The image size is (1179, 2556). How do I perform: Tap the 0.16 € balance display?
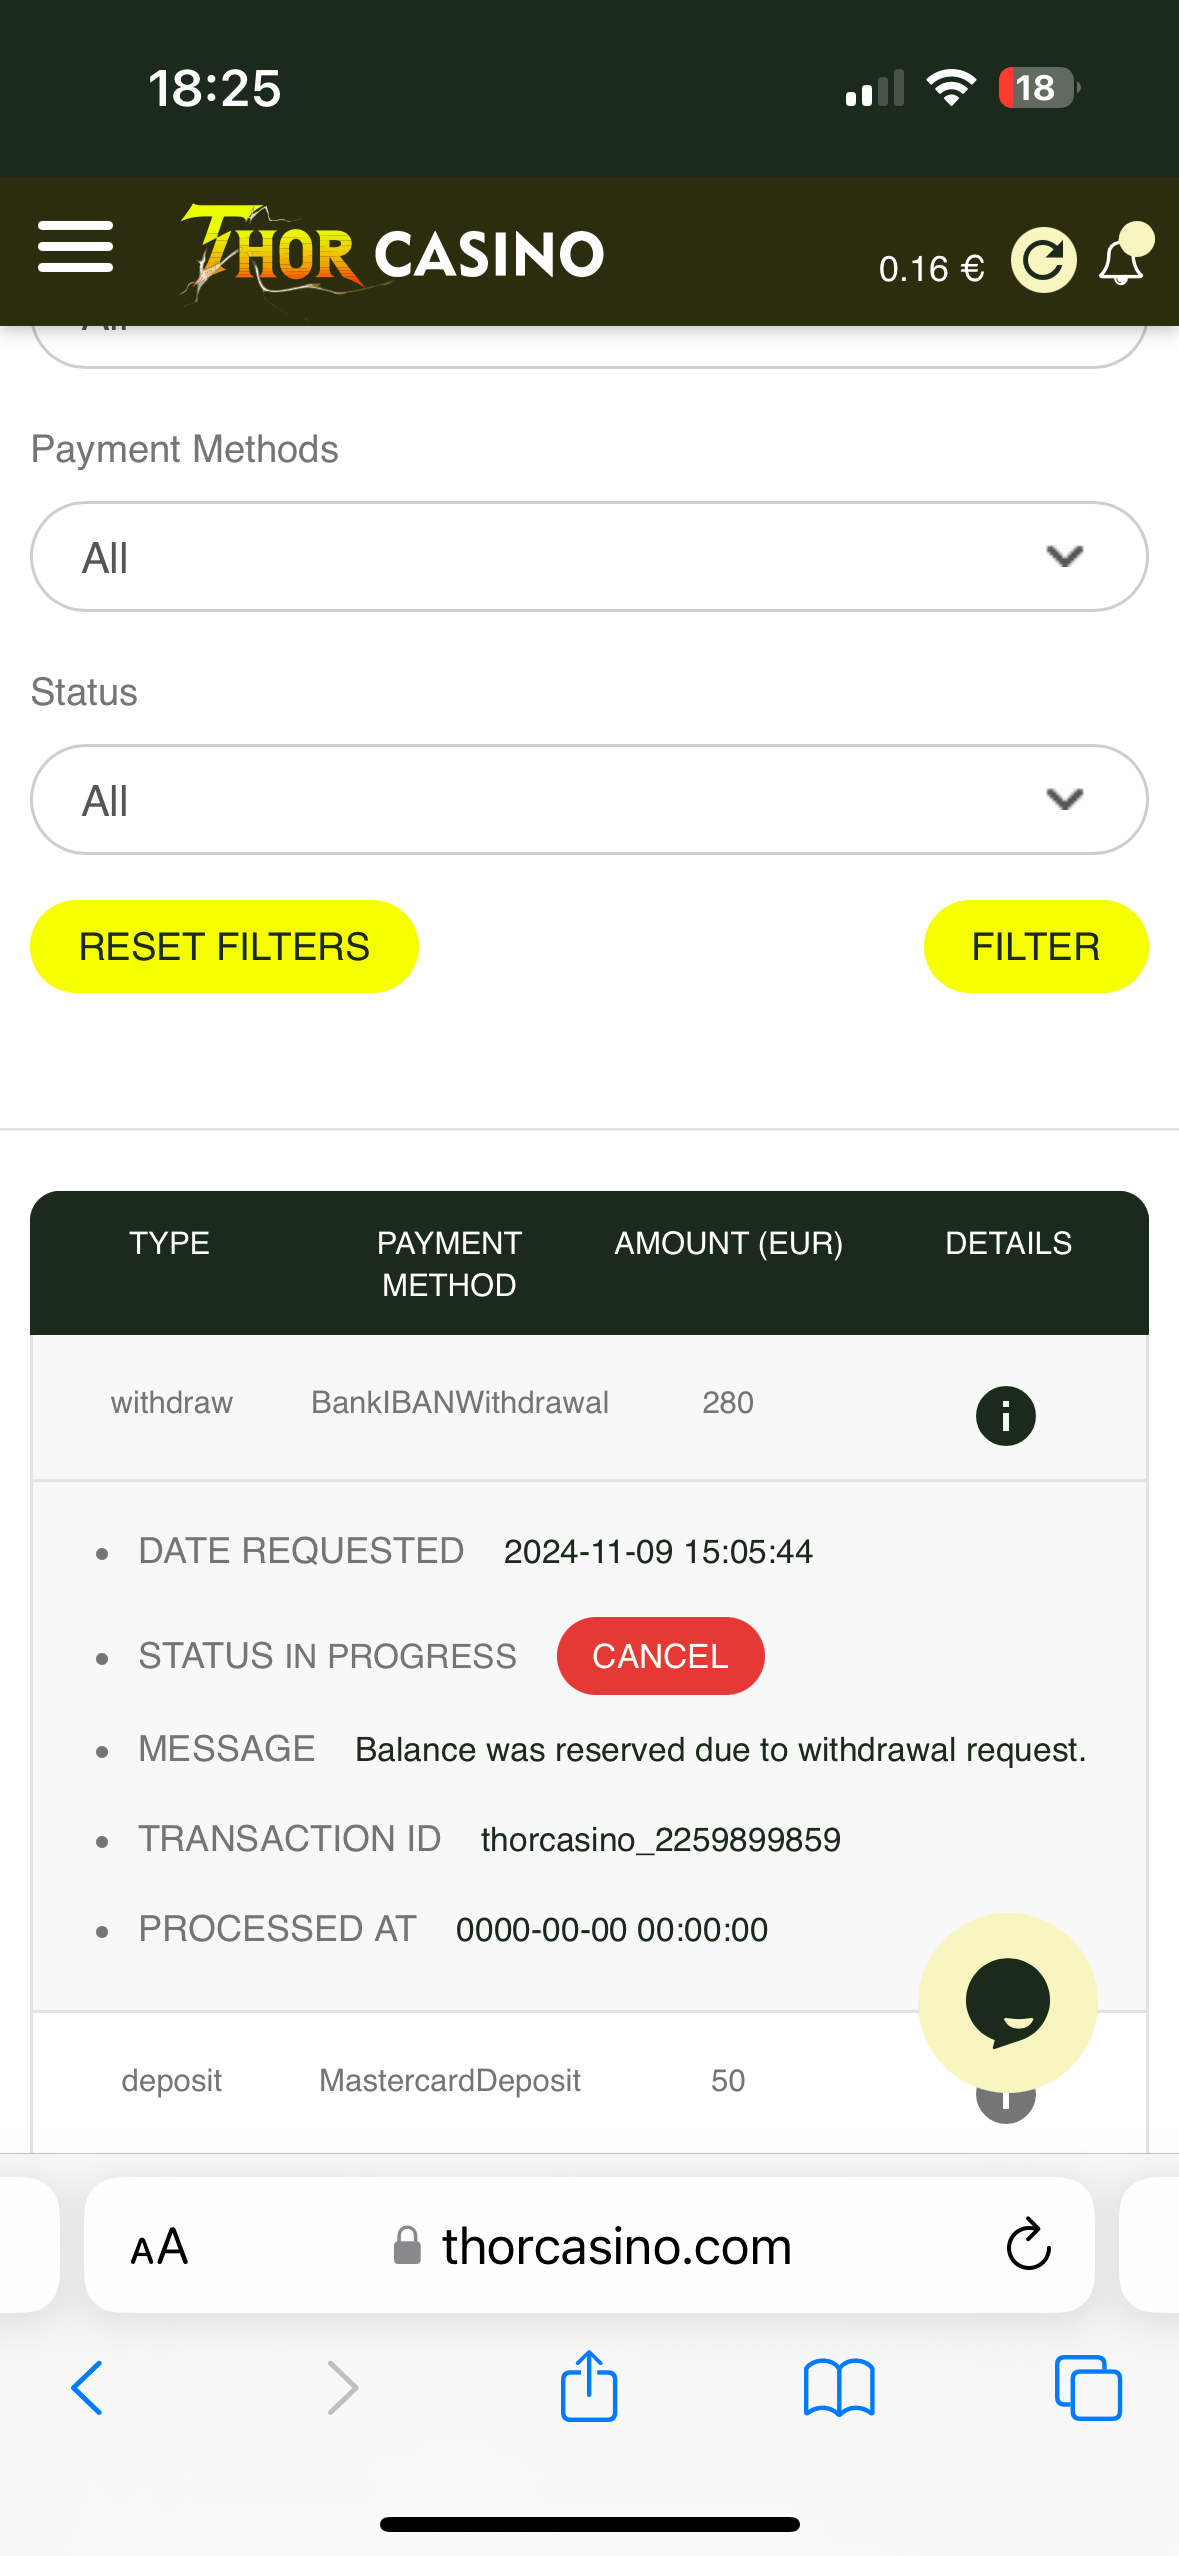[931, 268]
